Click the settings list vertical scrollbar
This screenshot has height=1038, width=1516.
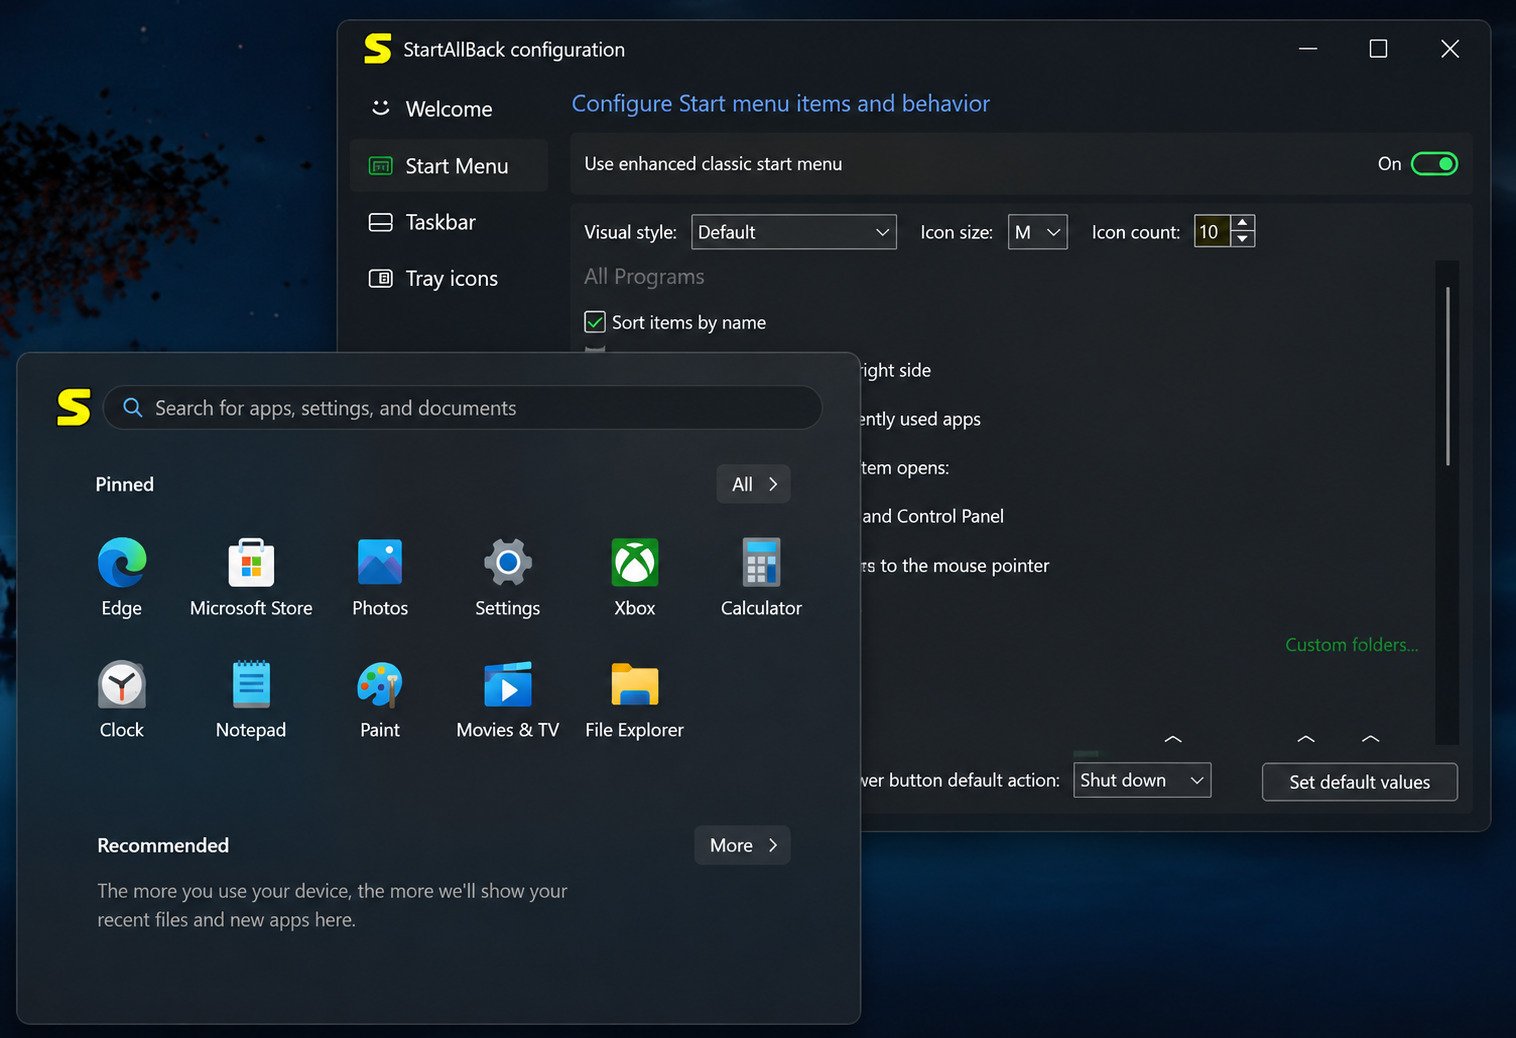tap(1447, 376)
